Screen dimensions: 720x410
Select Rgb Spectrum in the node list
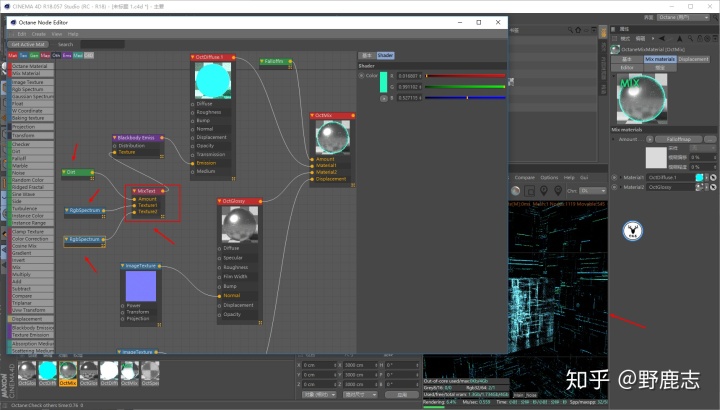(x=31, y=90)
